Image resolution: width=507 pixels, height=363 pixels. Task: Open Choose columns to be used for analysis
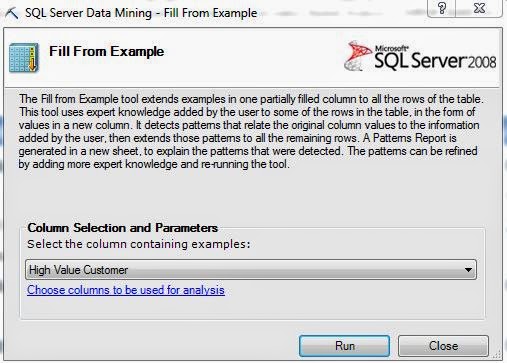coord(126,290)
